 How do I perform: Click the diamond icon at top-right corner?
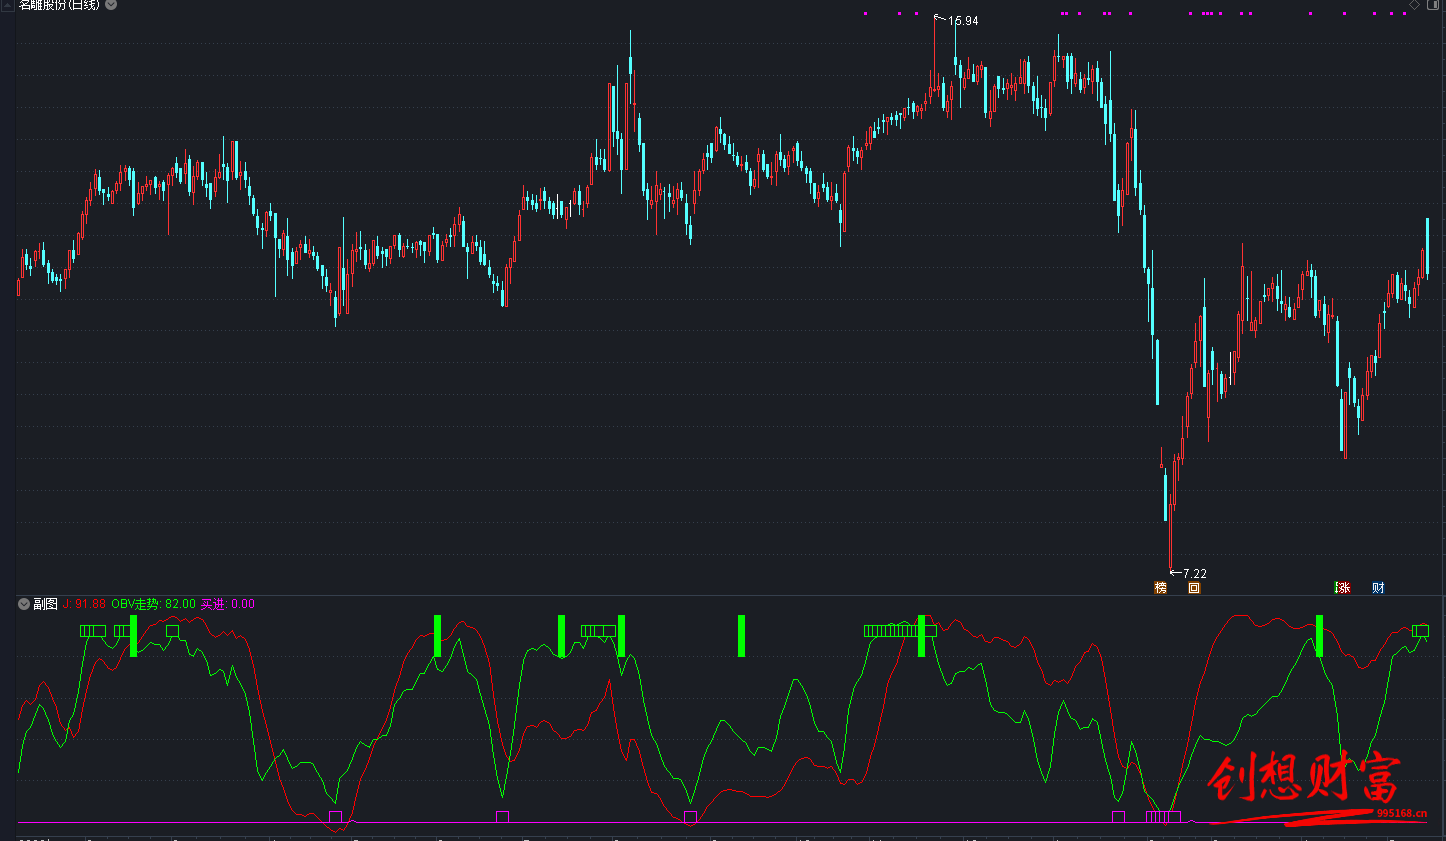coord(1415,5)
